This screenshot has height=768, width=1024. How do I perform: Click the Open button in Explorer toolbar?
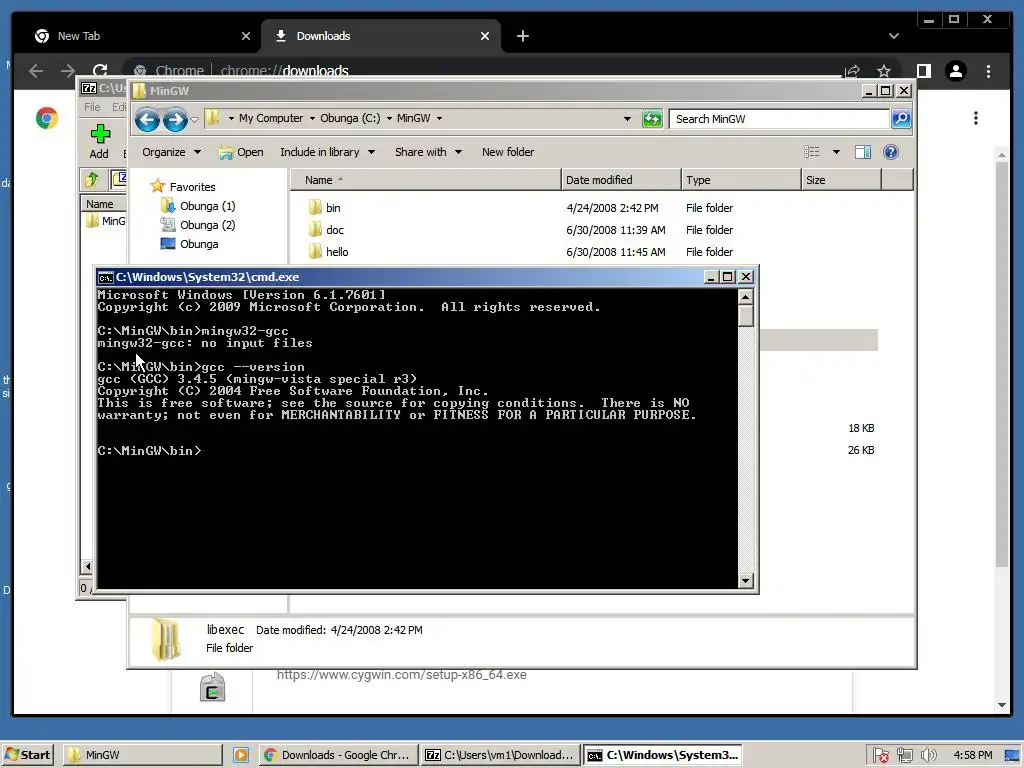click(x=241, y=152)
